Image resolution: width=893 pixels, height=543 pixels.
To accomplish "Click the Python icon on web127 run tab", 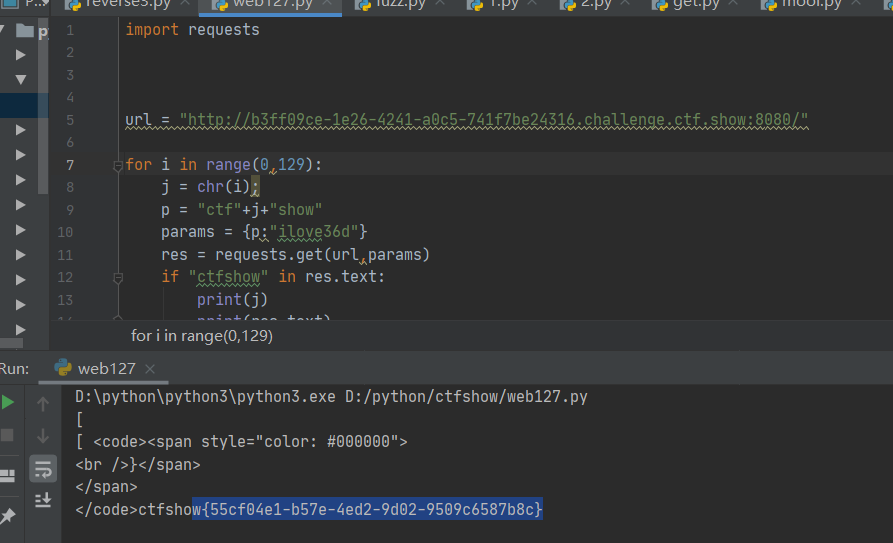I will [x=63, y=368].
